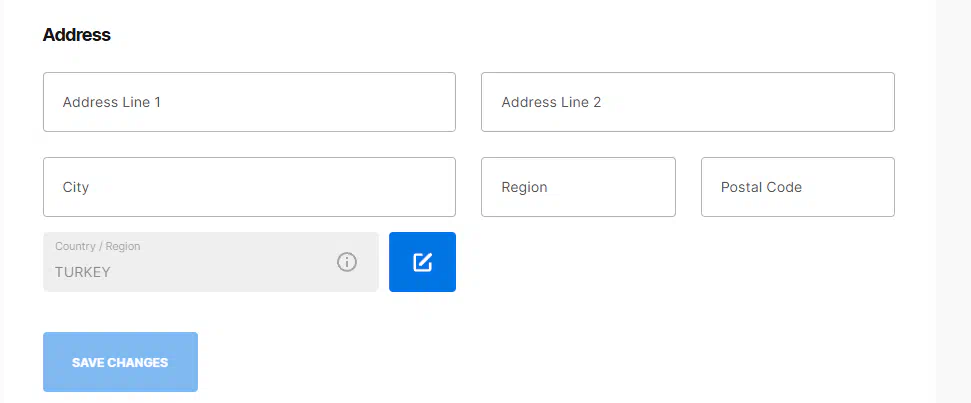Click the Address Line 2 placeholder text
The width and height of the screenshot is (971, 403).
[551, 102]
